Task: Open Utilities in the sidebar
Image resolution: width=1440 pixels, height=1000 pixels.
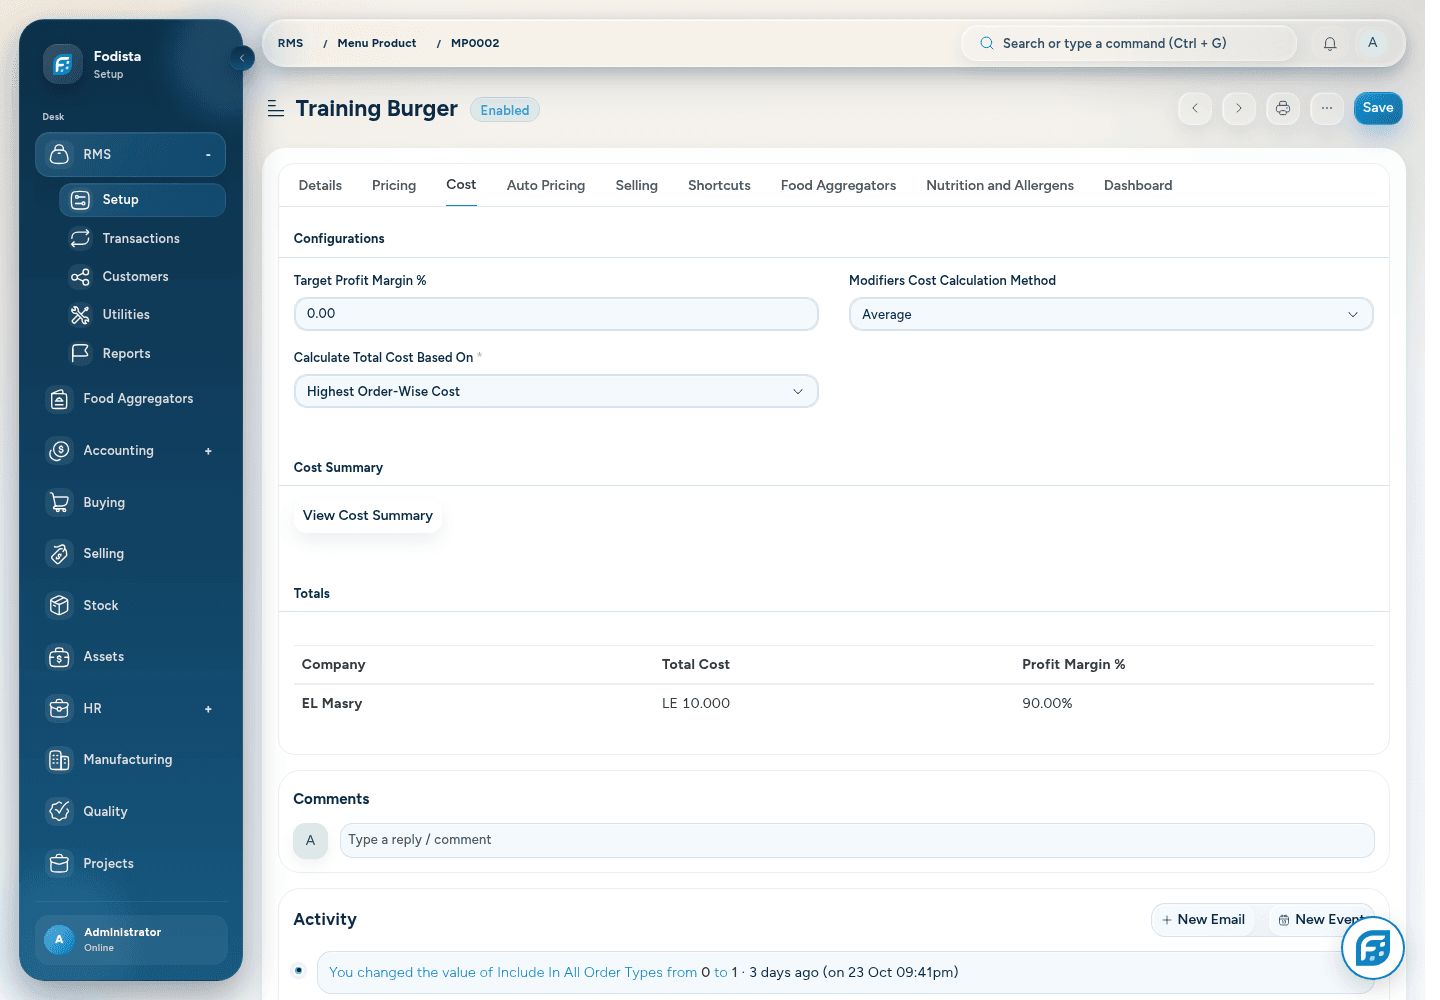Action: click(x=142, y=315)
